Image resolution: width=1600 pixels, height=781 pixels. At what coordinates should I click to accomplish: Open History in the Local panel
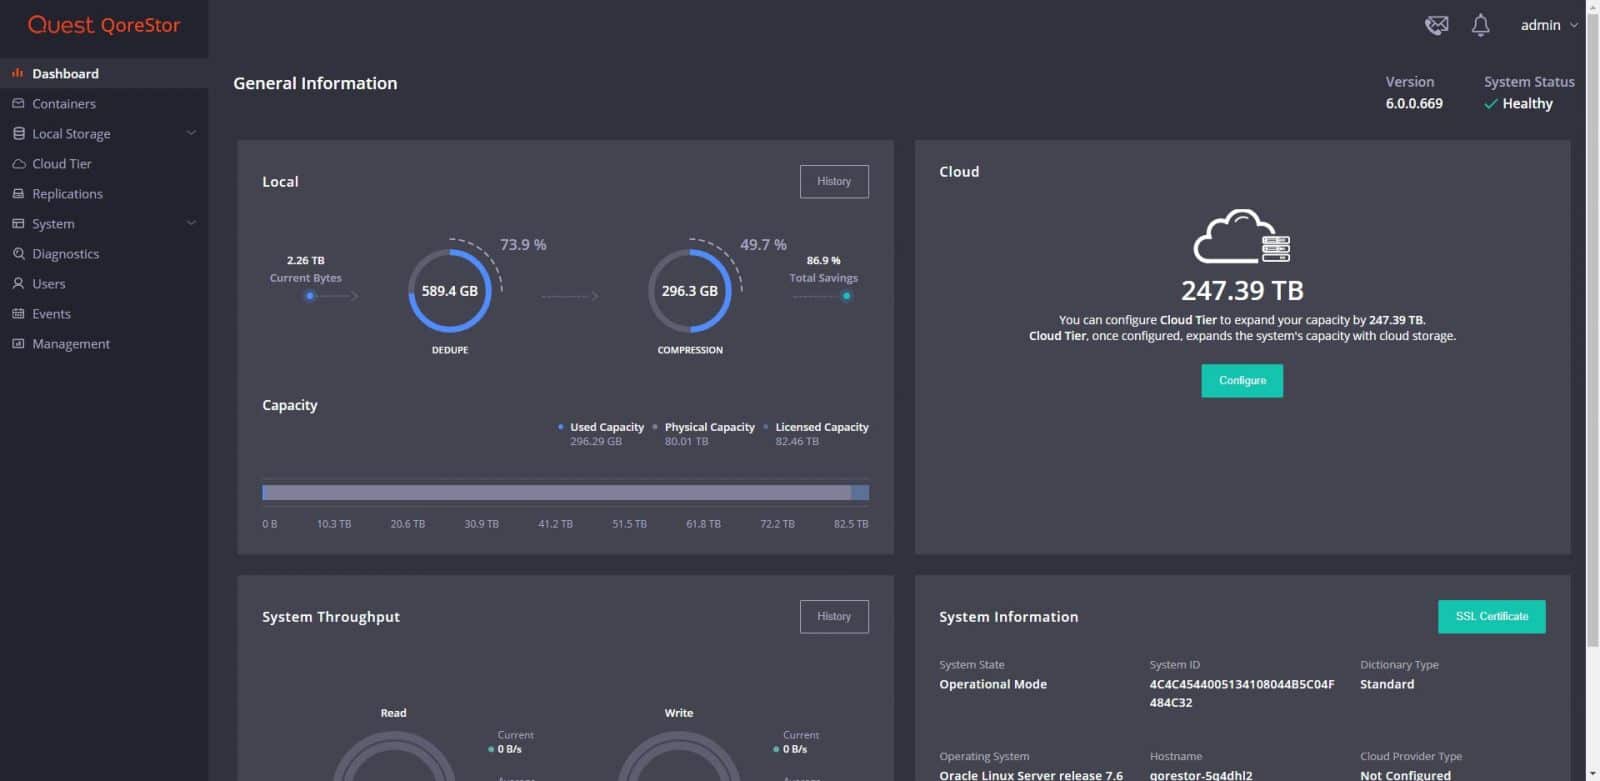[x=834, y=181]
